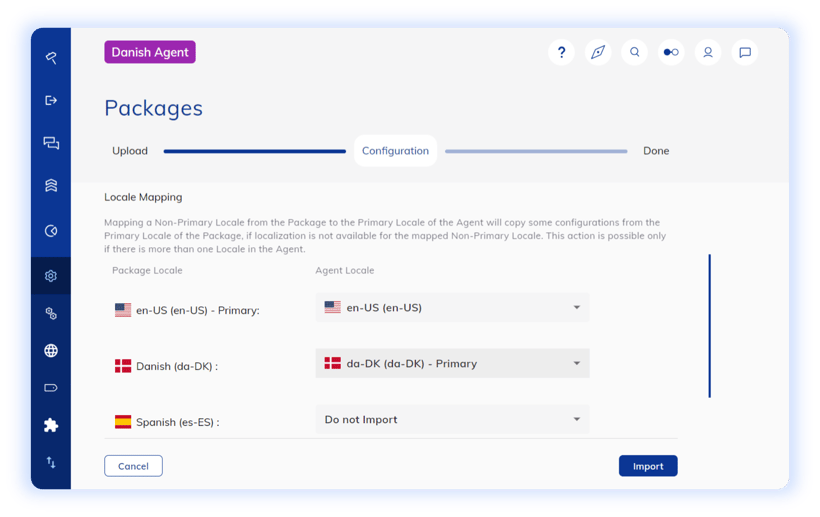Click the Packages page heading
The width and height of the screenshot is (820, 517).
[153, 108]
